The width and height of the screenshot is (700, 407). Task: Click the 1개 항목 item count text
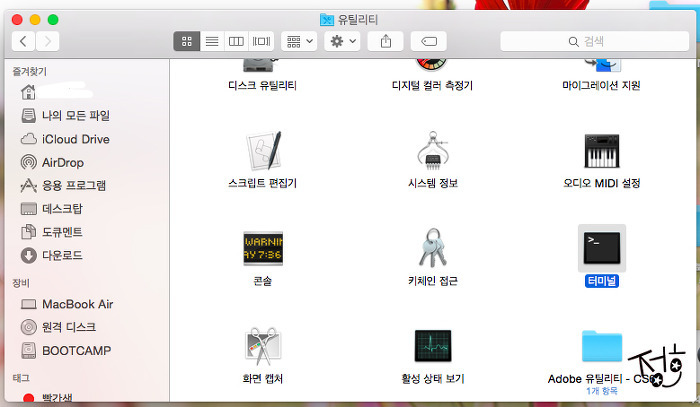[x=602, y=391]
